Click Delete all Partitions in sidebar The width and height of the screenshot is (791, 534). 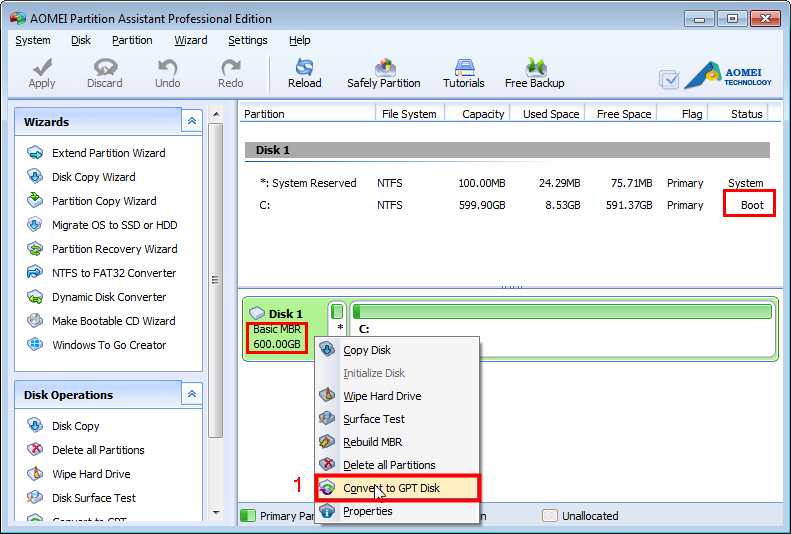coord(98,450)
